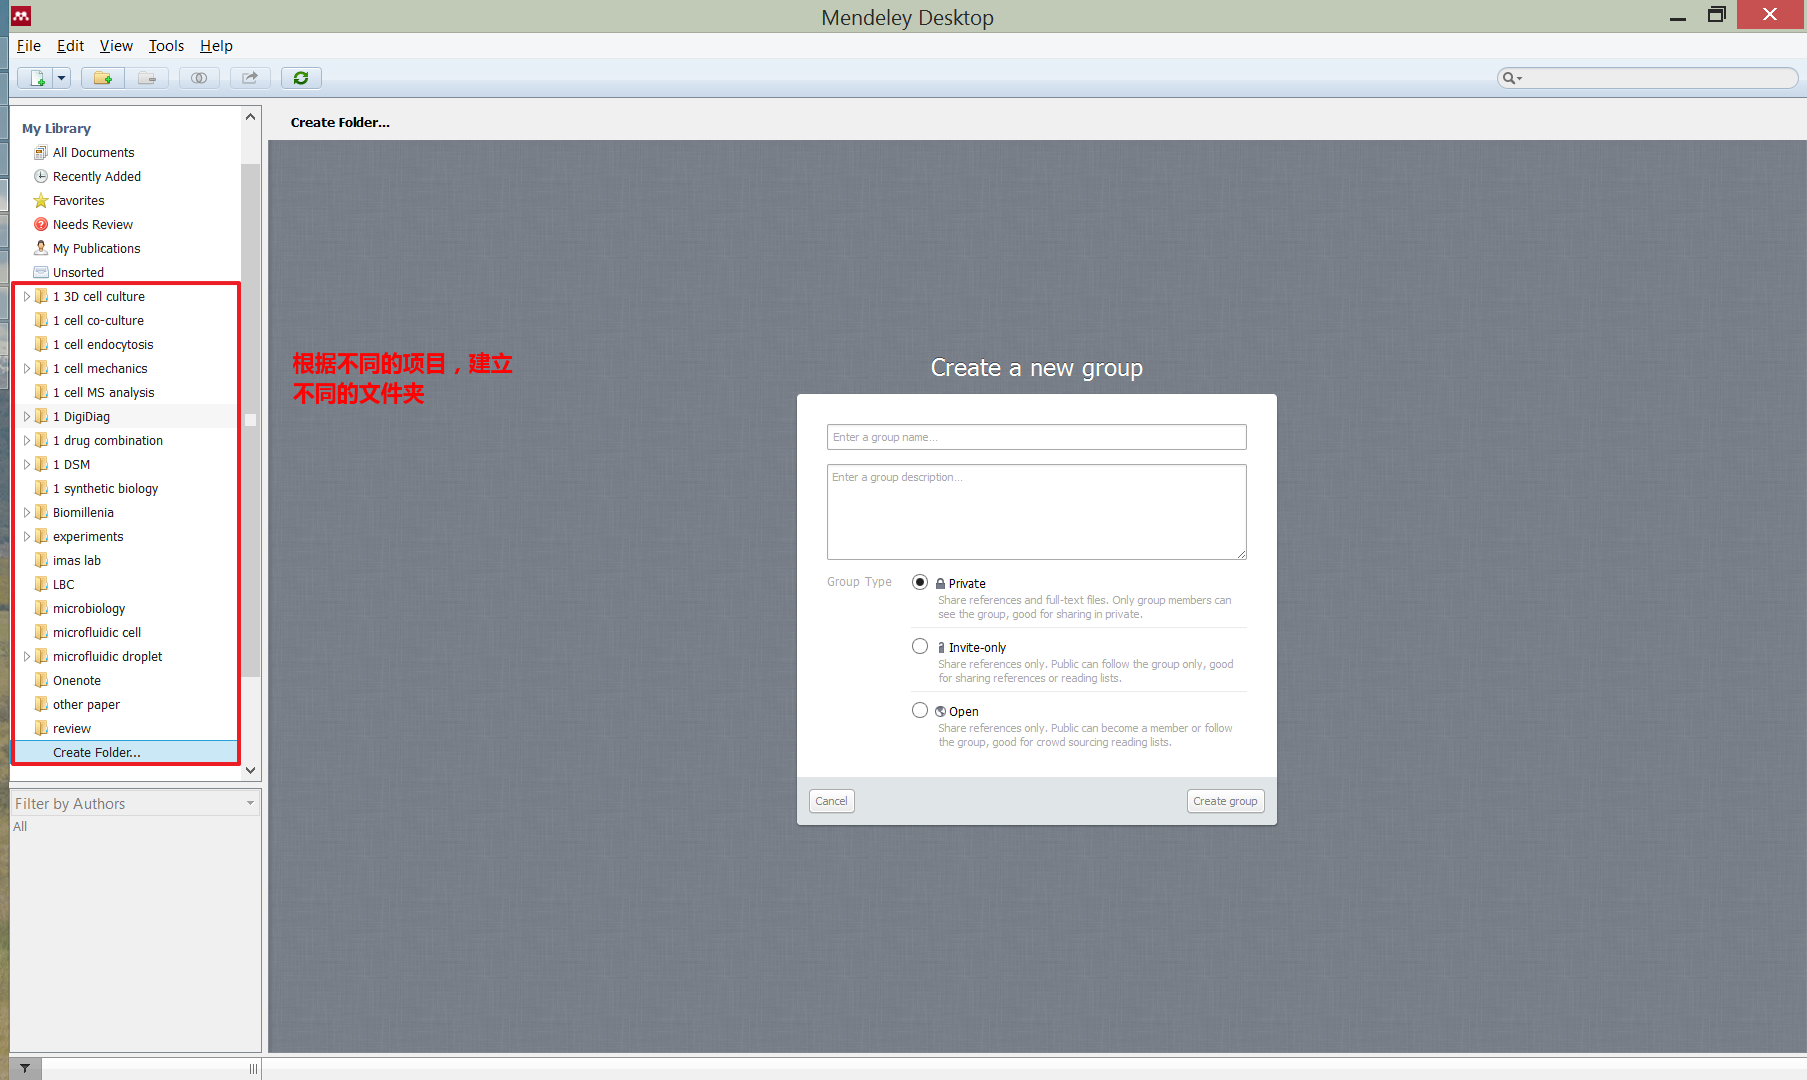Expand the microfluidic droplet folder

[x=27, y=656]
